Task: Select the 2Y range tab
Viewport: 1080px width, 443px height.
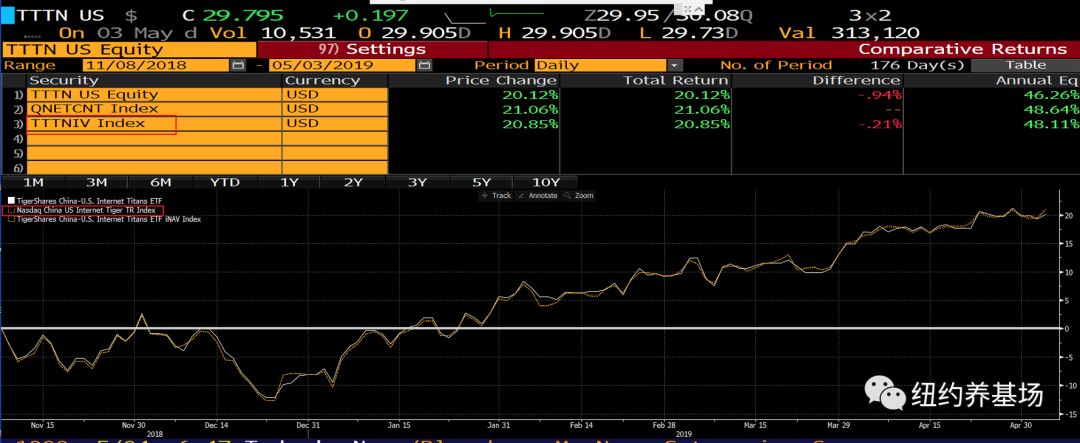Action: tap(353, 182)
